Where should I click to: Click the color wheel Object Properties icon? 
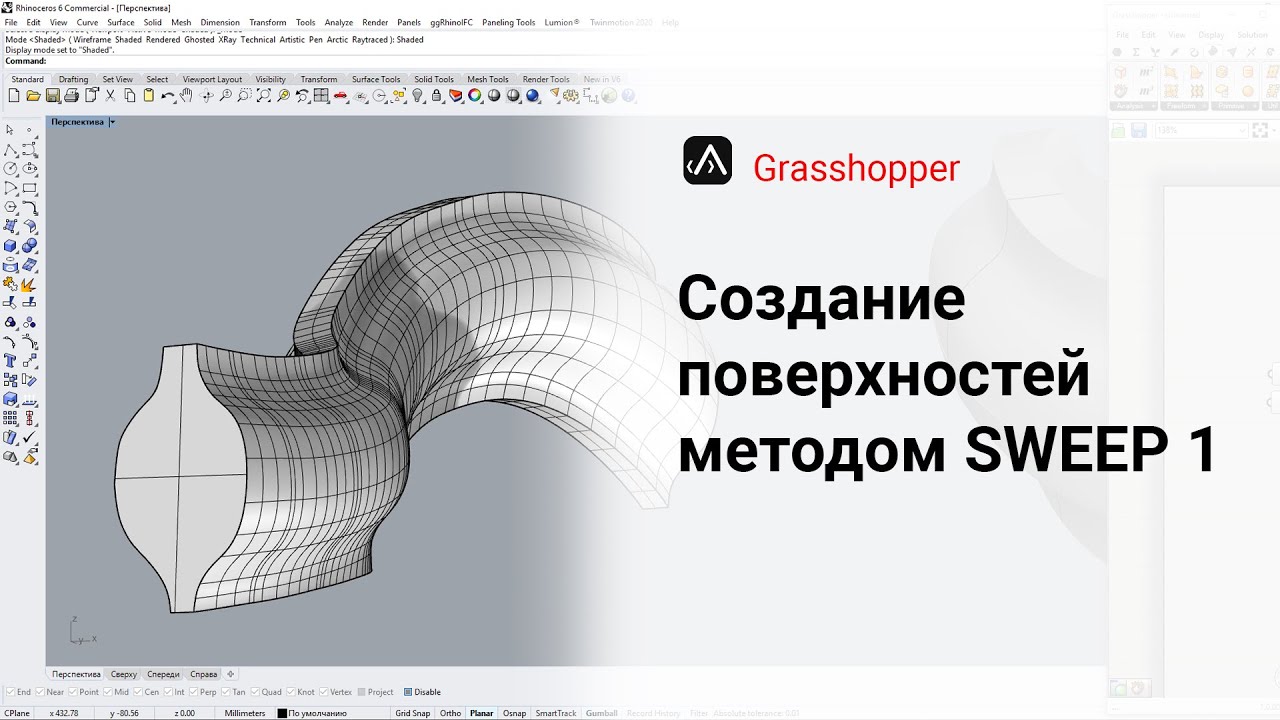(474, 96)
